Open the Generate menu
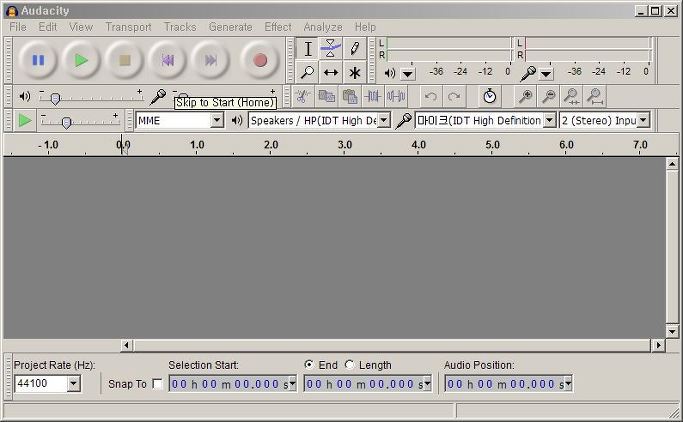This screenshot has height=422, width=683. [230, 27]
